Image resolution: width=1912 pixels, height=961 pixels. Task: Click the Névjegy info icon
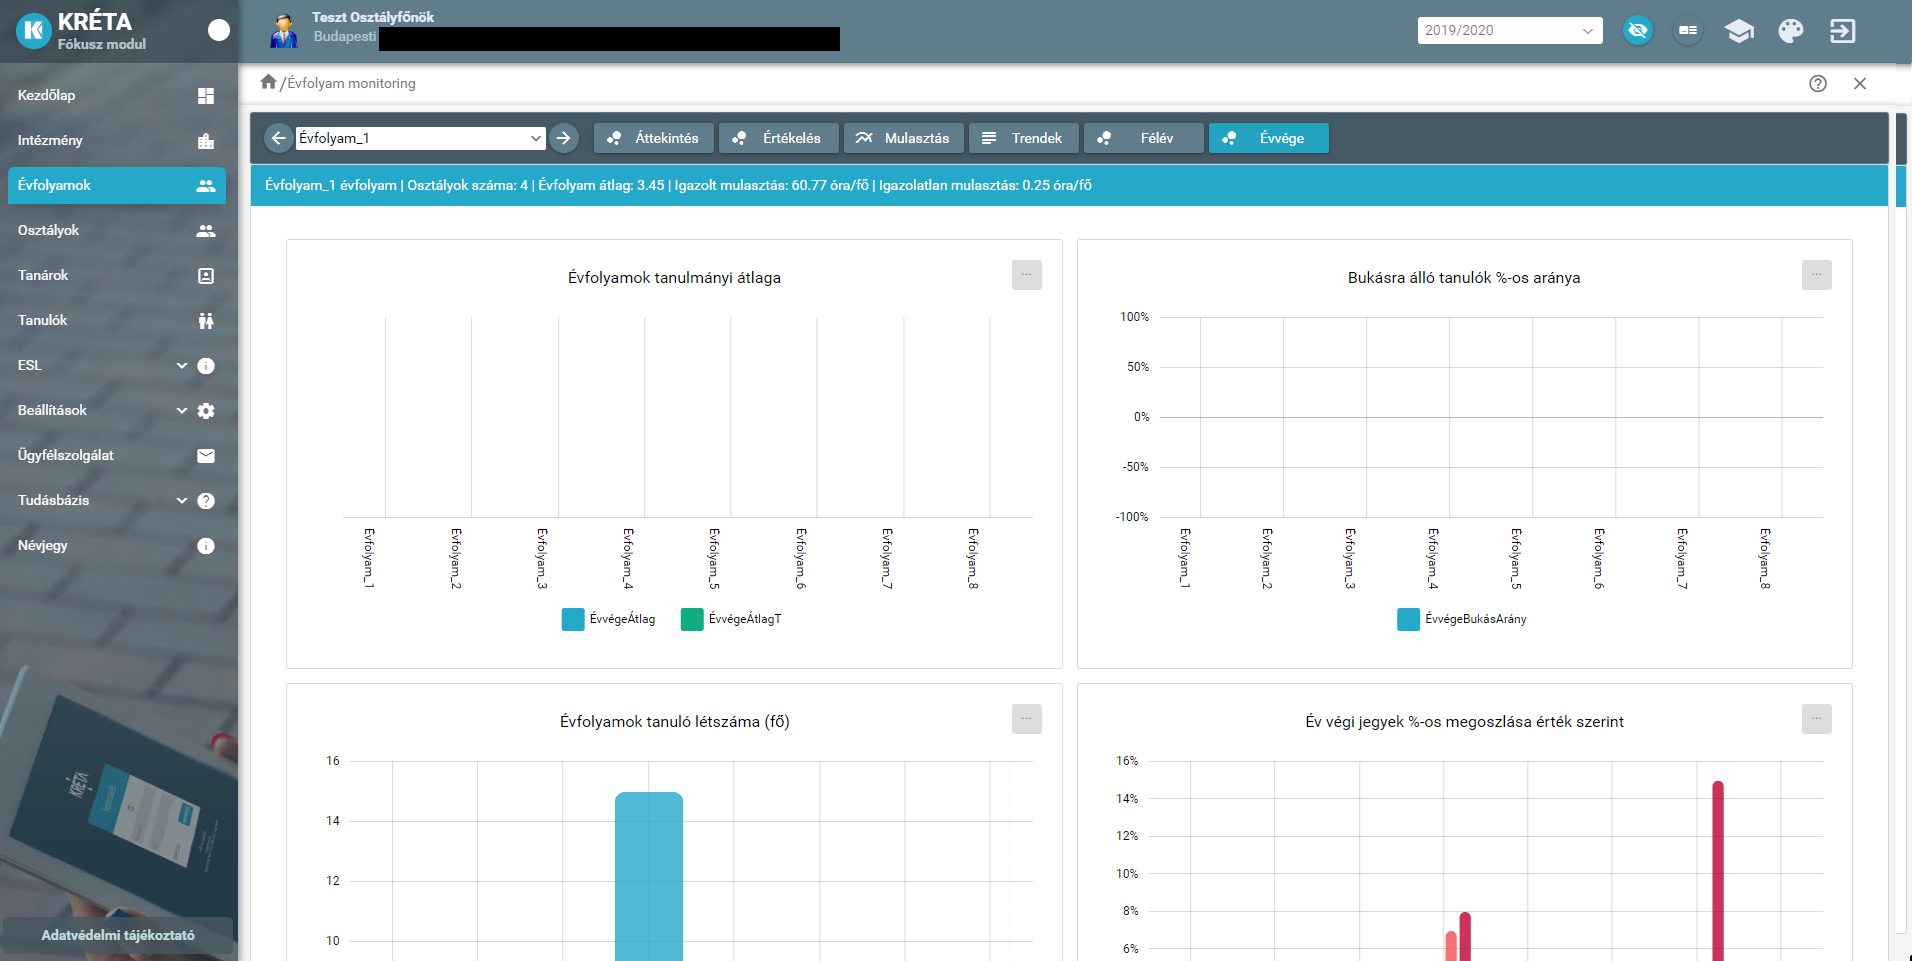pyautogui.click(x=206, y=546)
